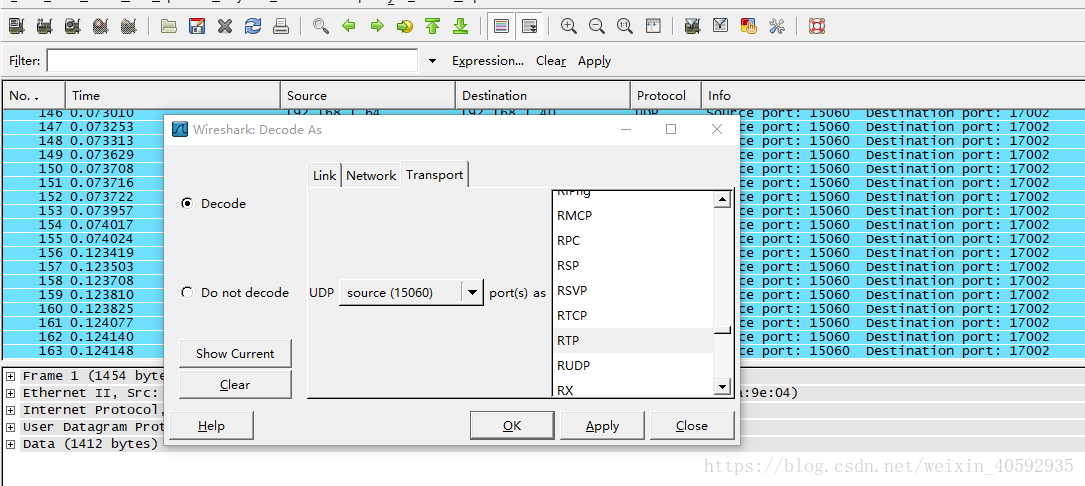This screenshot has height=486, width=1085.
Task: Stop the running capture icon
Action: pos(100,26)
